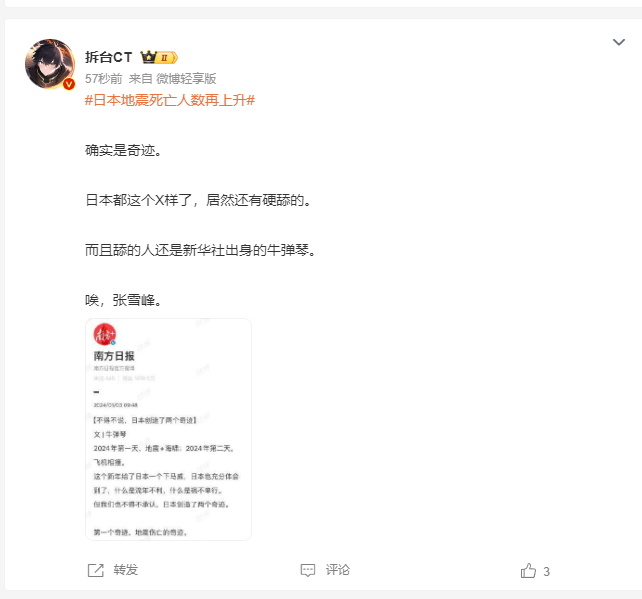
Task: Click the orange V verified badge
Action: click(69, 84)
